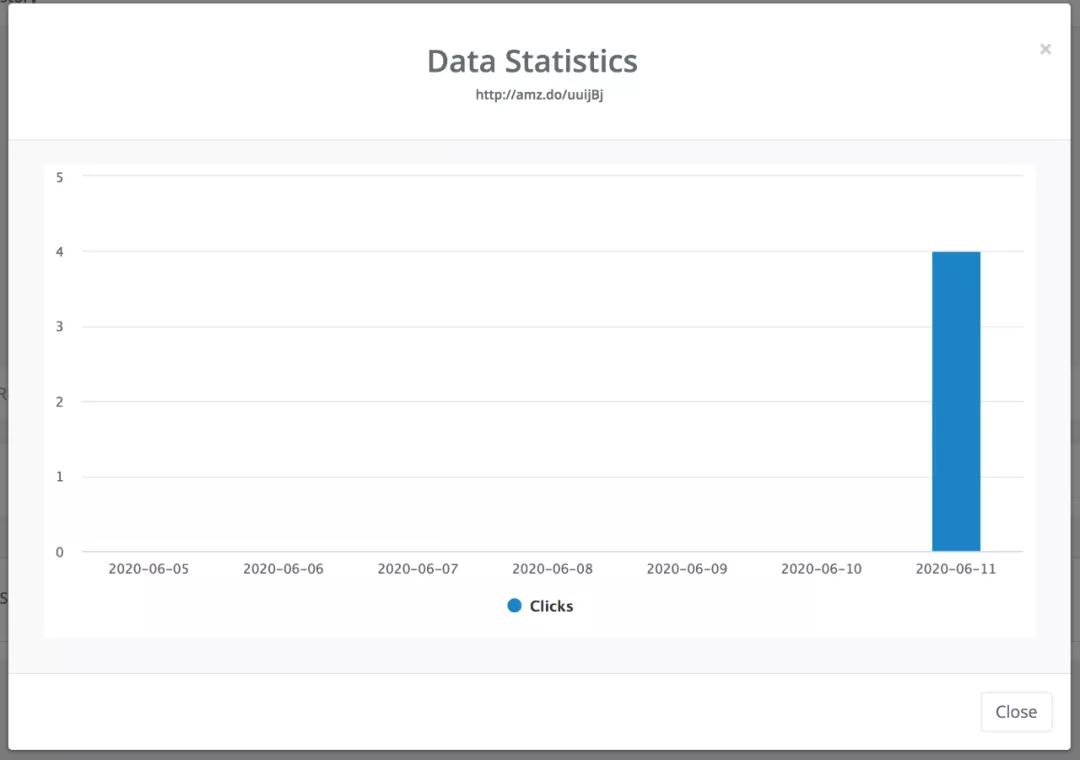Select the 2020-06-09 axis label
Viewport: 1080px width, 760px height.
coord(687,569)
